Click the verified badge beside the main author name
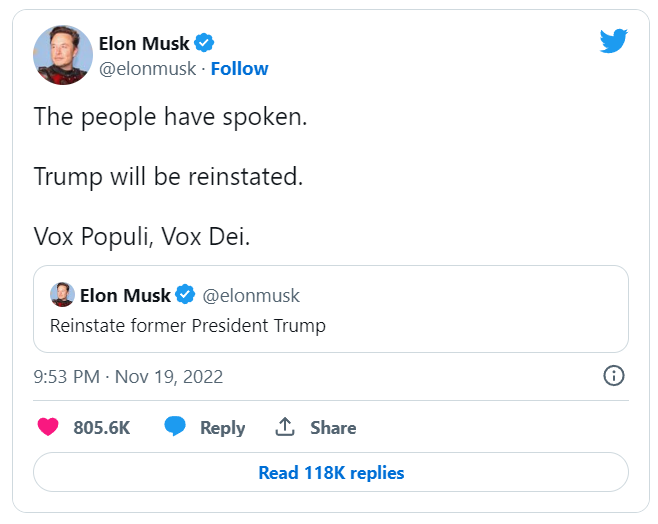 click(205, 43)
